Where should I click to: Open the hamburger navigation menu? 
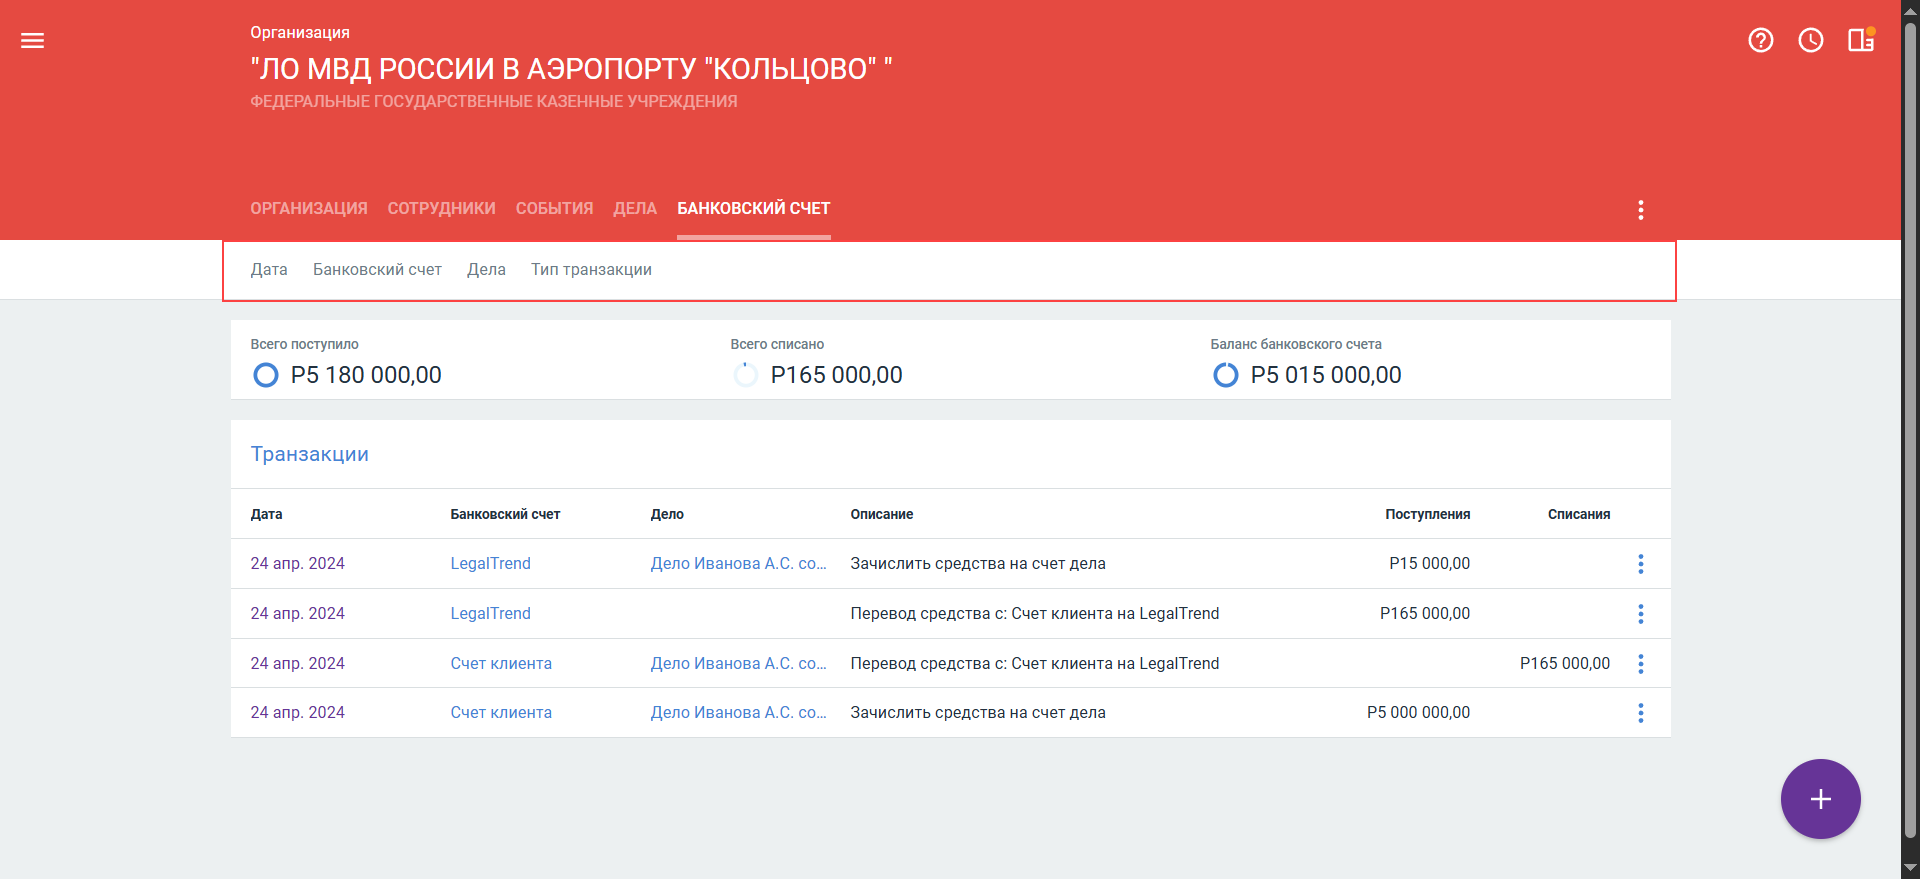coord(32,41)
